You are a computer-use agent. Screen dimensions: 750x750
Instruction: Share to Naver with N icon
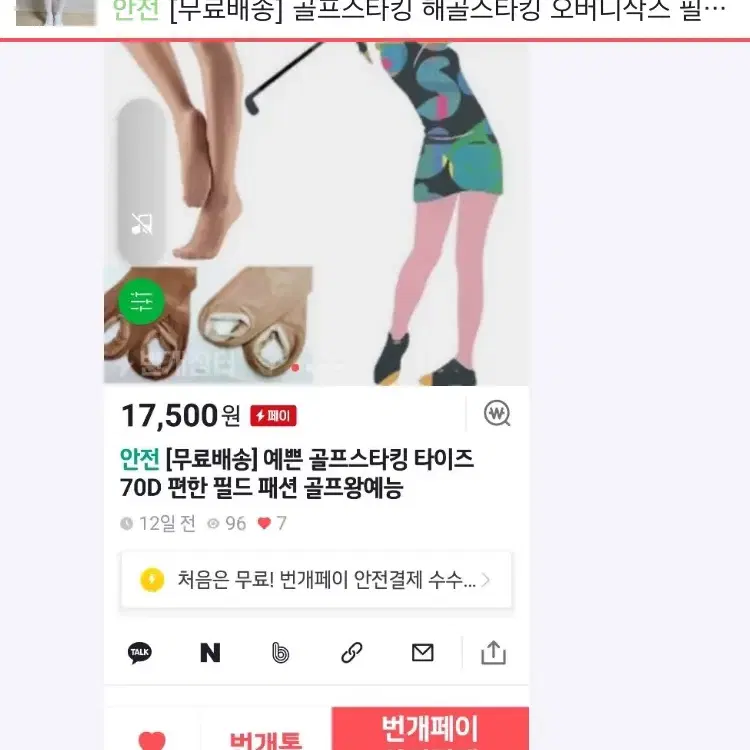pyautogui.click(x=210, y=652)
